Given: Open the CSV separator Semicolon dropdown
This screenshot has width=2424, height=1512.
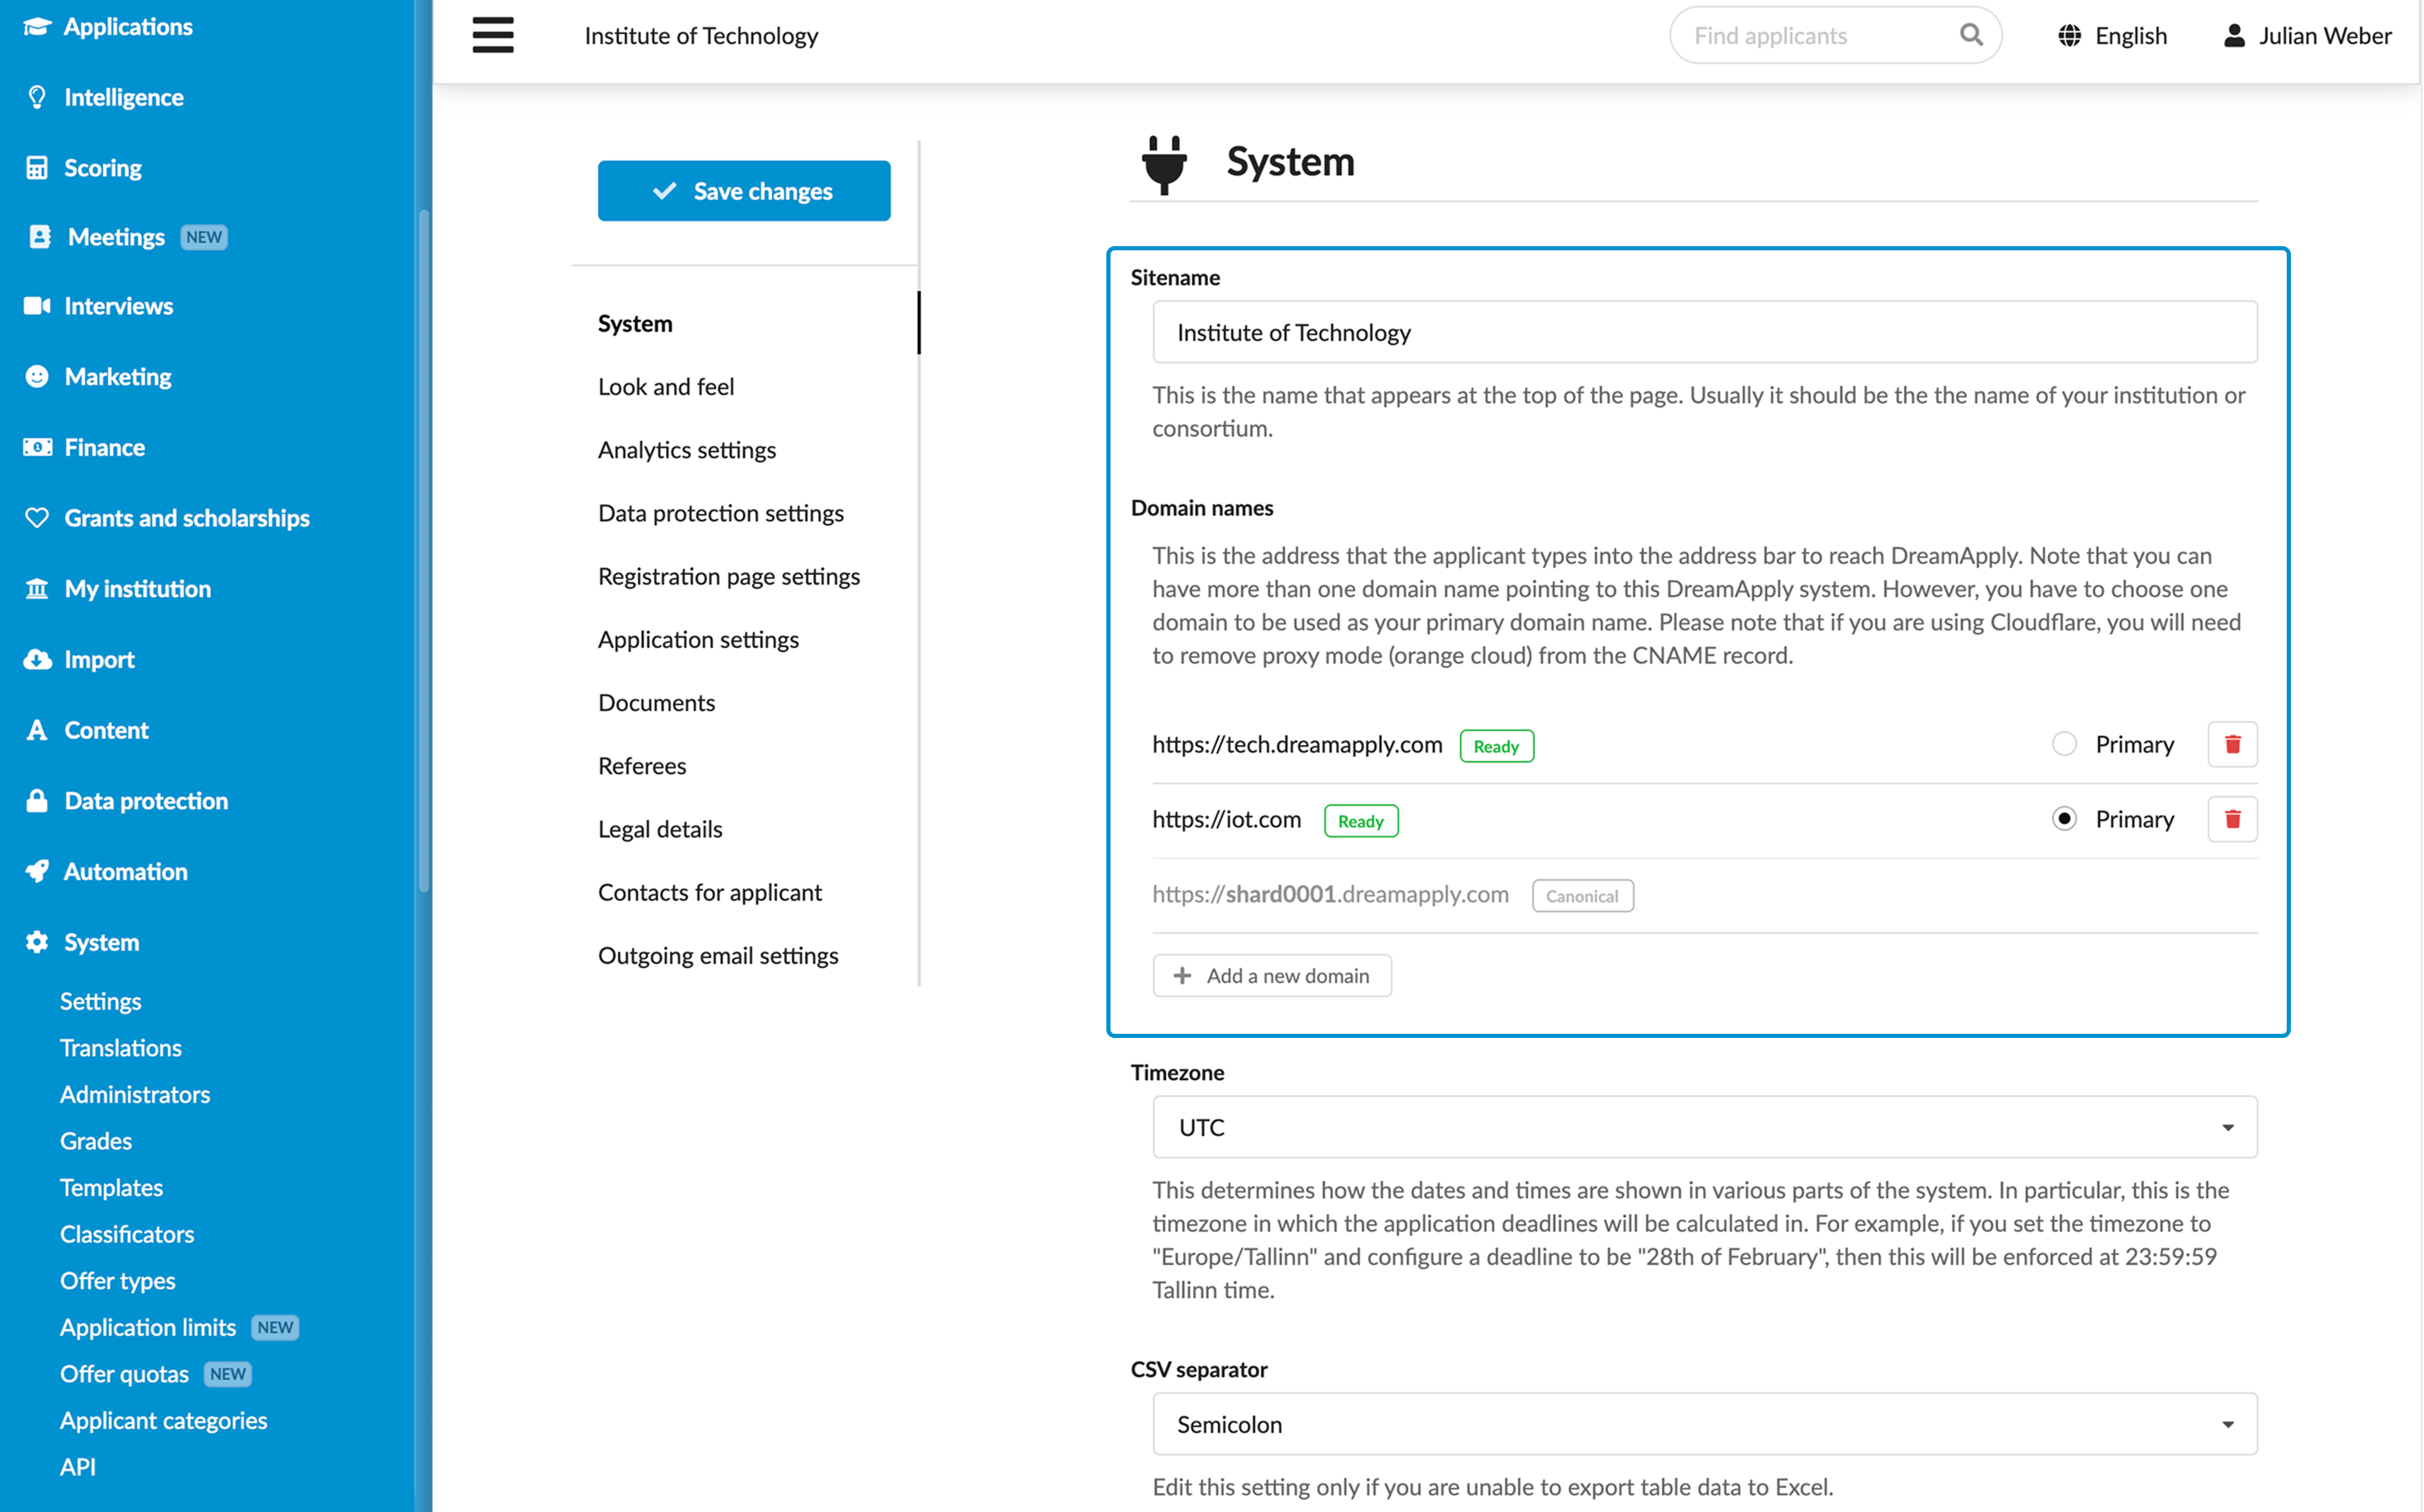Looking at the screenshot, I should (1704, 1424).
